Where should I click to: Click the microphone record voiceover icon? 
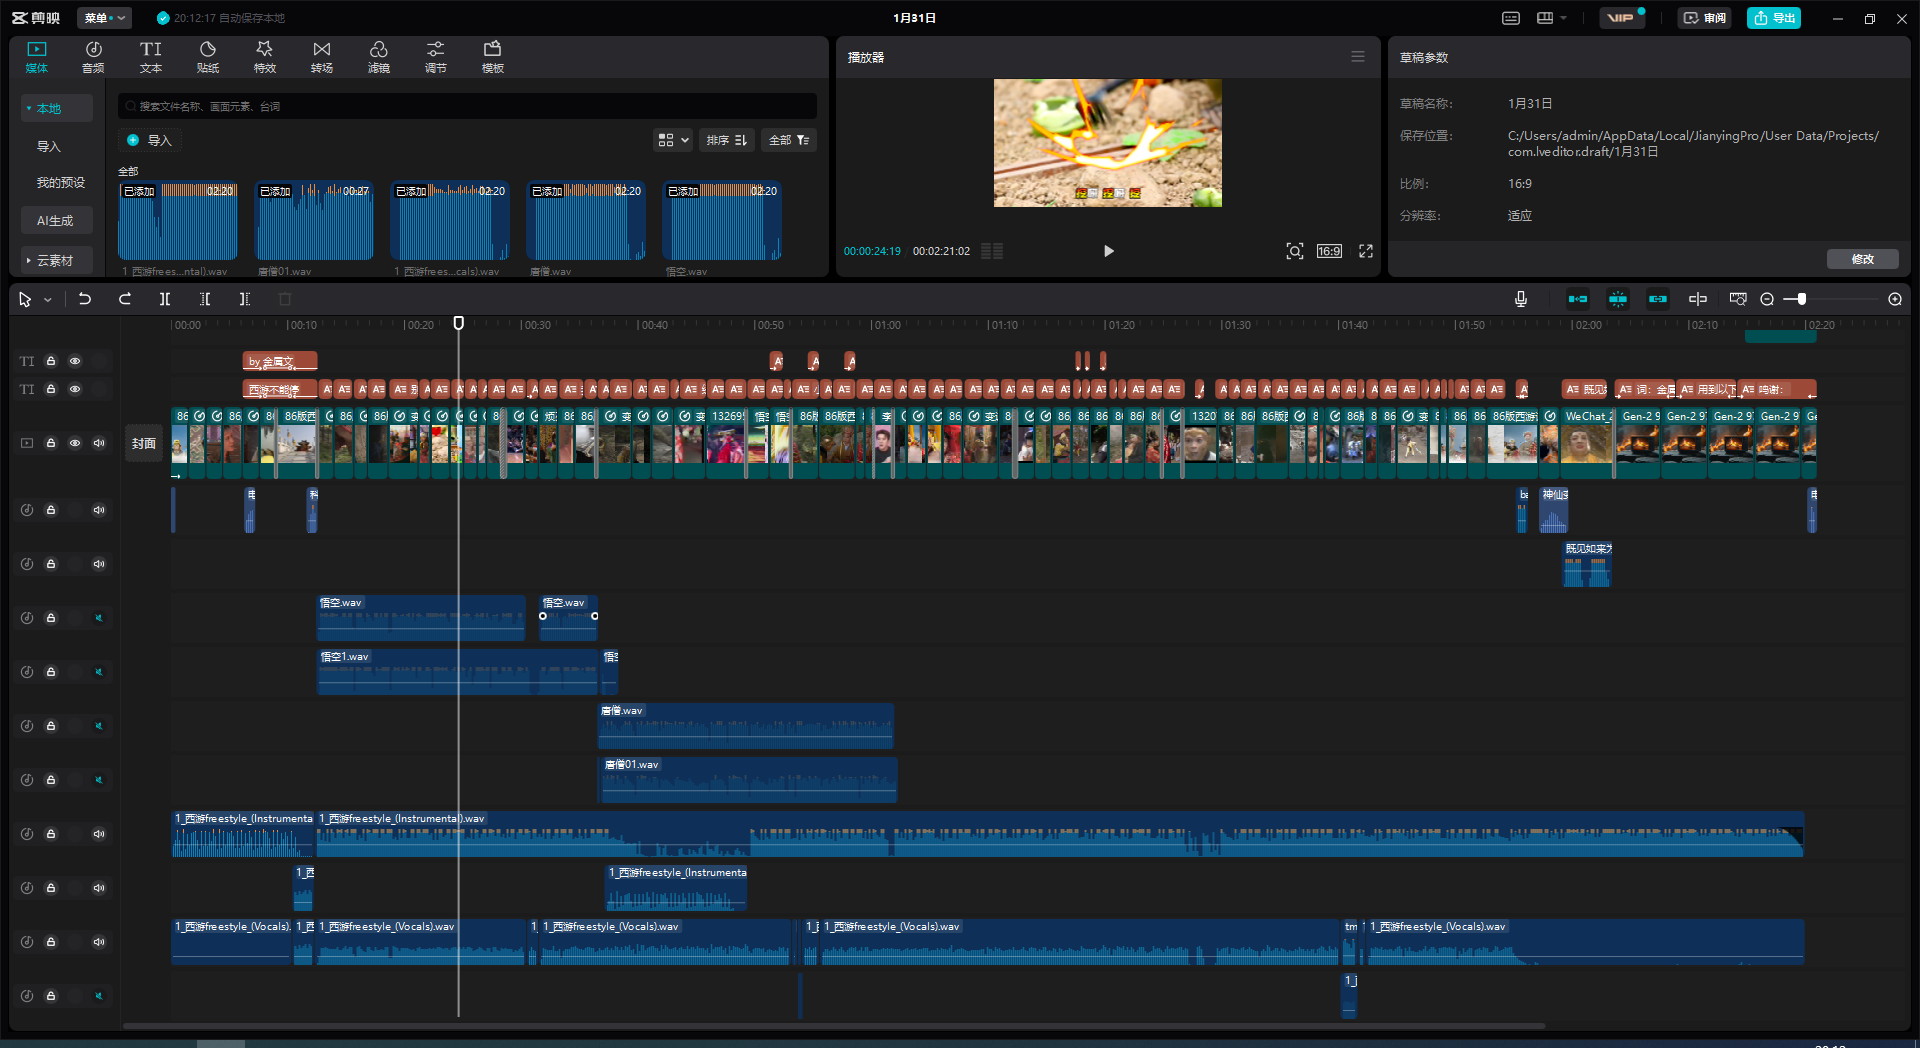pyautogui.click(x=1520, y=299)
